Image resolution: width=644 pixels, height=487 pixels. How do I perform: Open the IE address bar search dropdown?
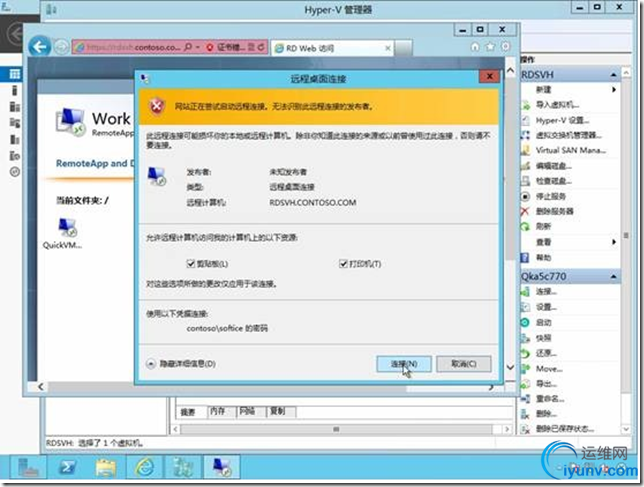(x=198, y=48)
